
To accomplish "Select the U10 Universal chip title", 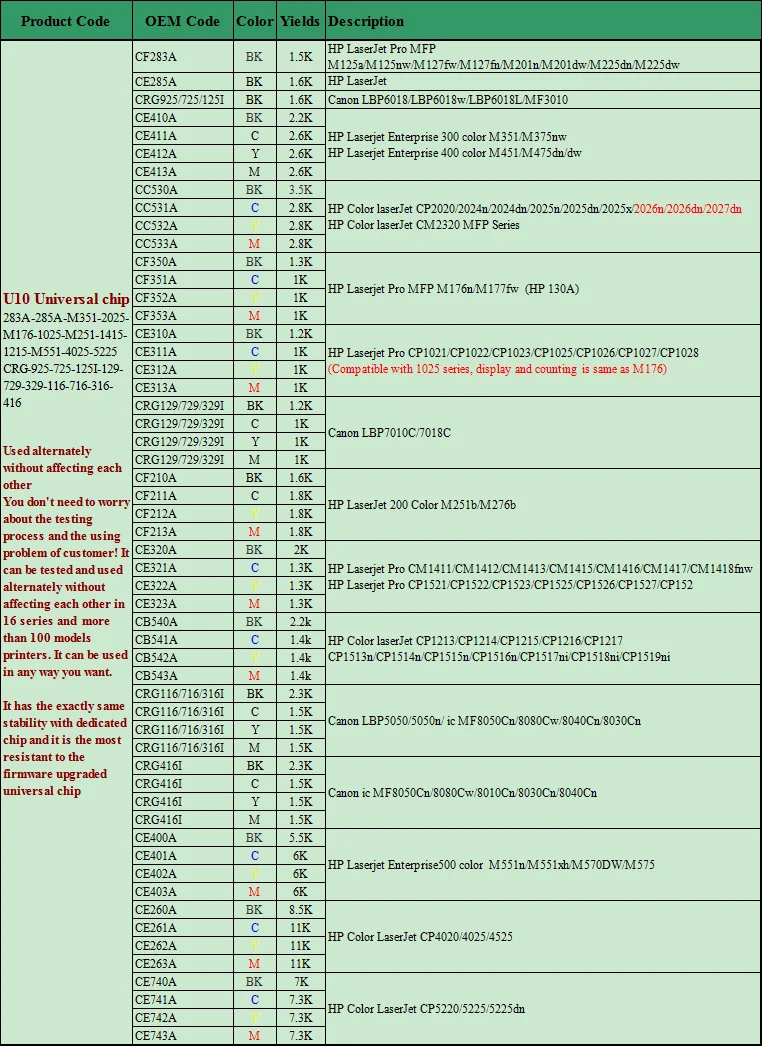I will tap(66, 299).
